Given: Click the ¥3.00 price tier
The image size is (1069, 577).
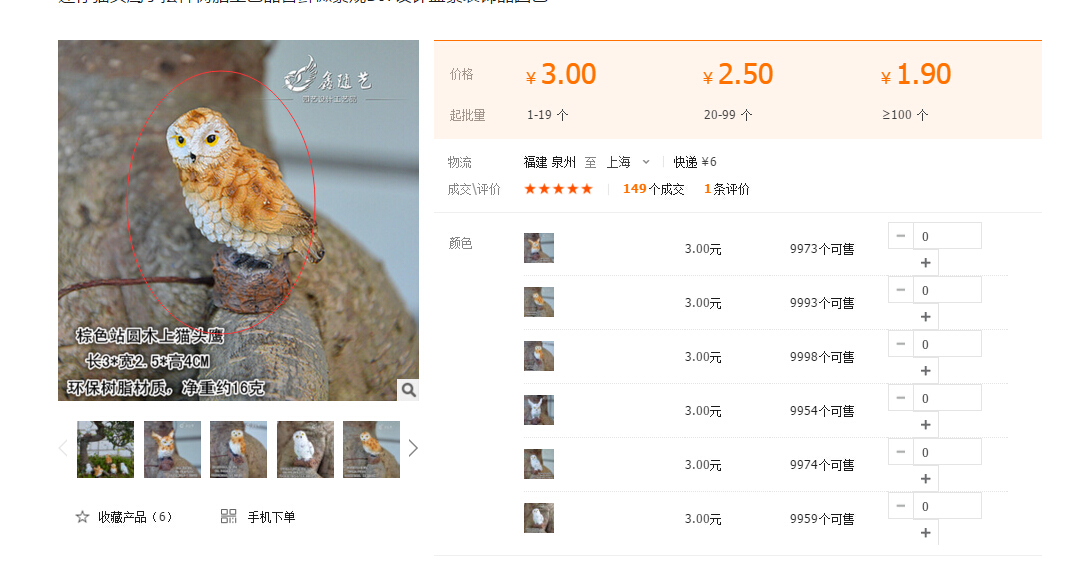Looking at the screenshot, I should click(561, 74).
